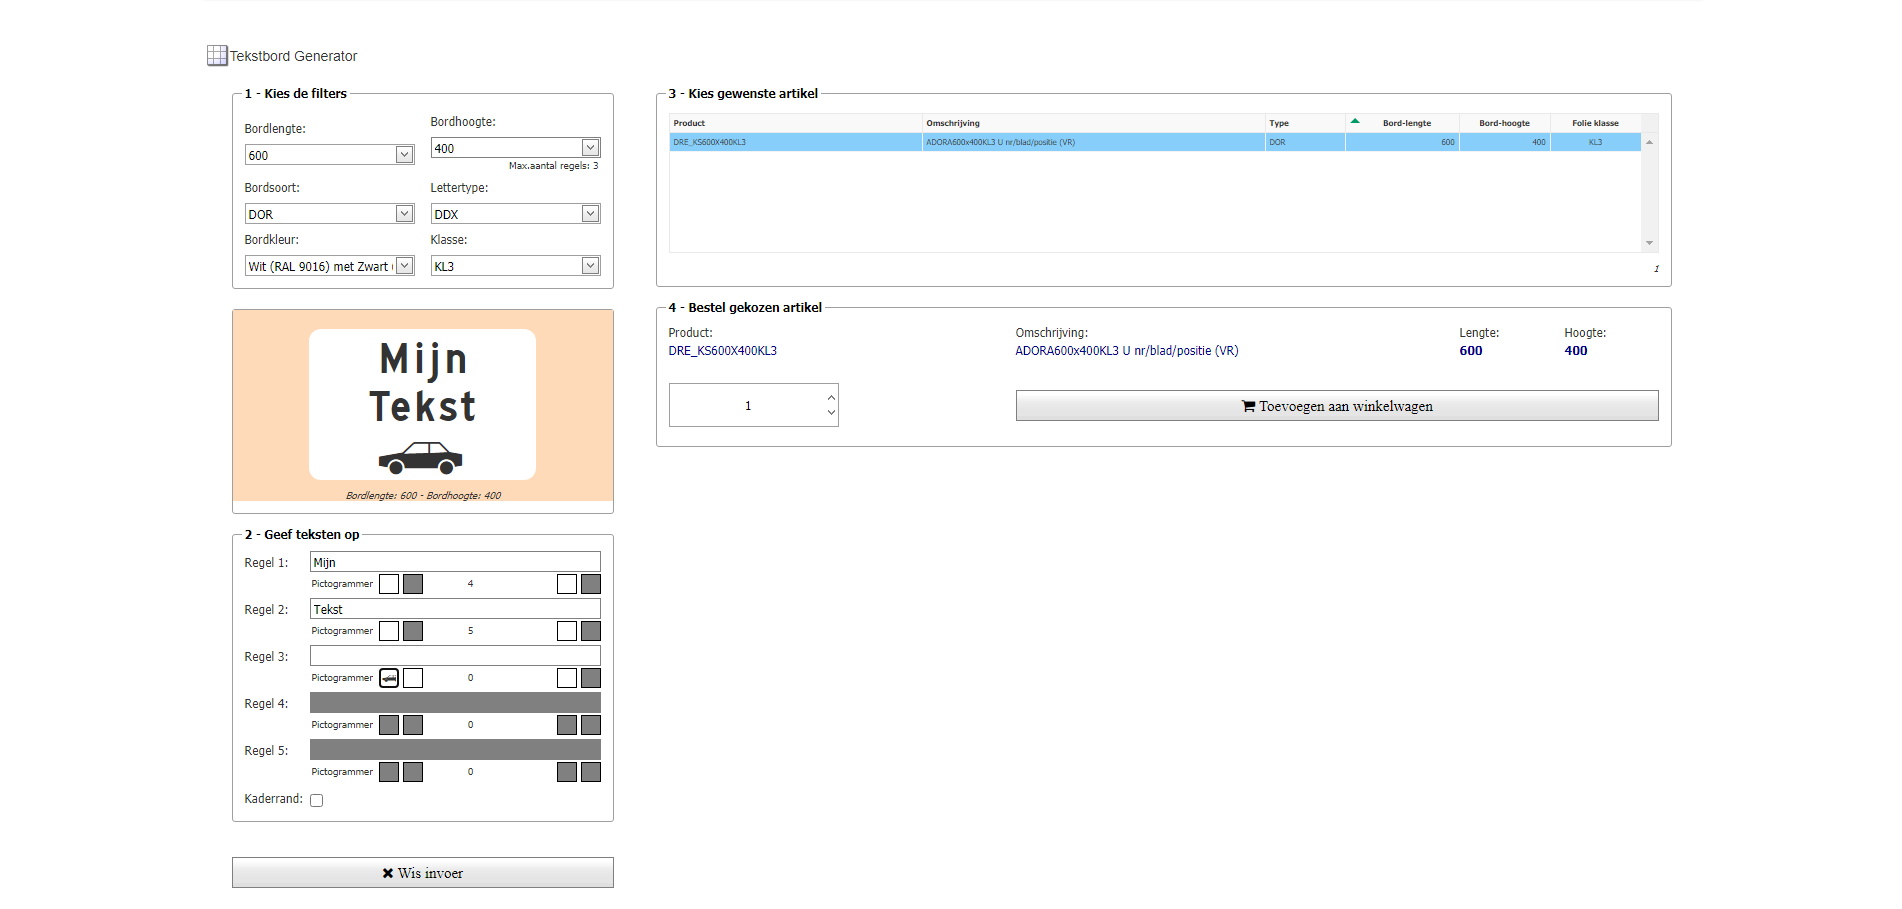Sort the article table by Omschrijving column
This screenshot has height=909, width=1902.
coord(1094,123)
